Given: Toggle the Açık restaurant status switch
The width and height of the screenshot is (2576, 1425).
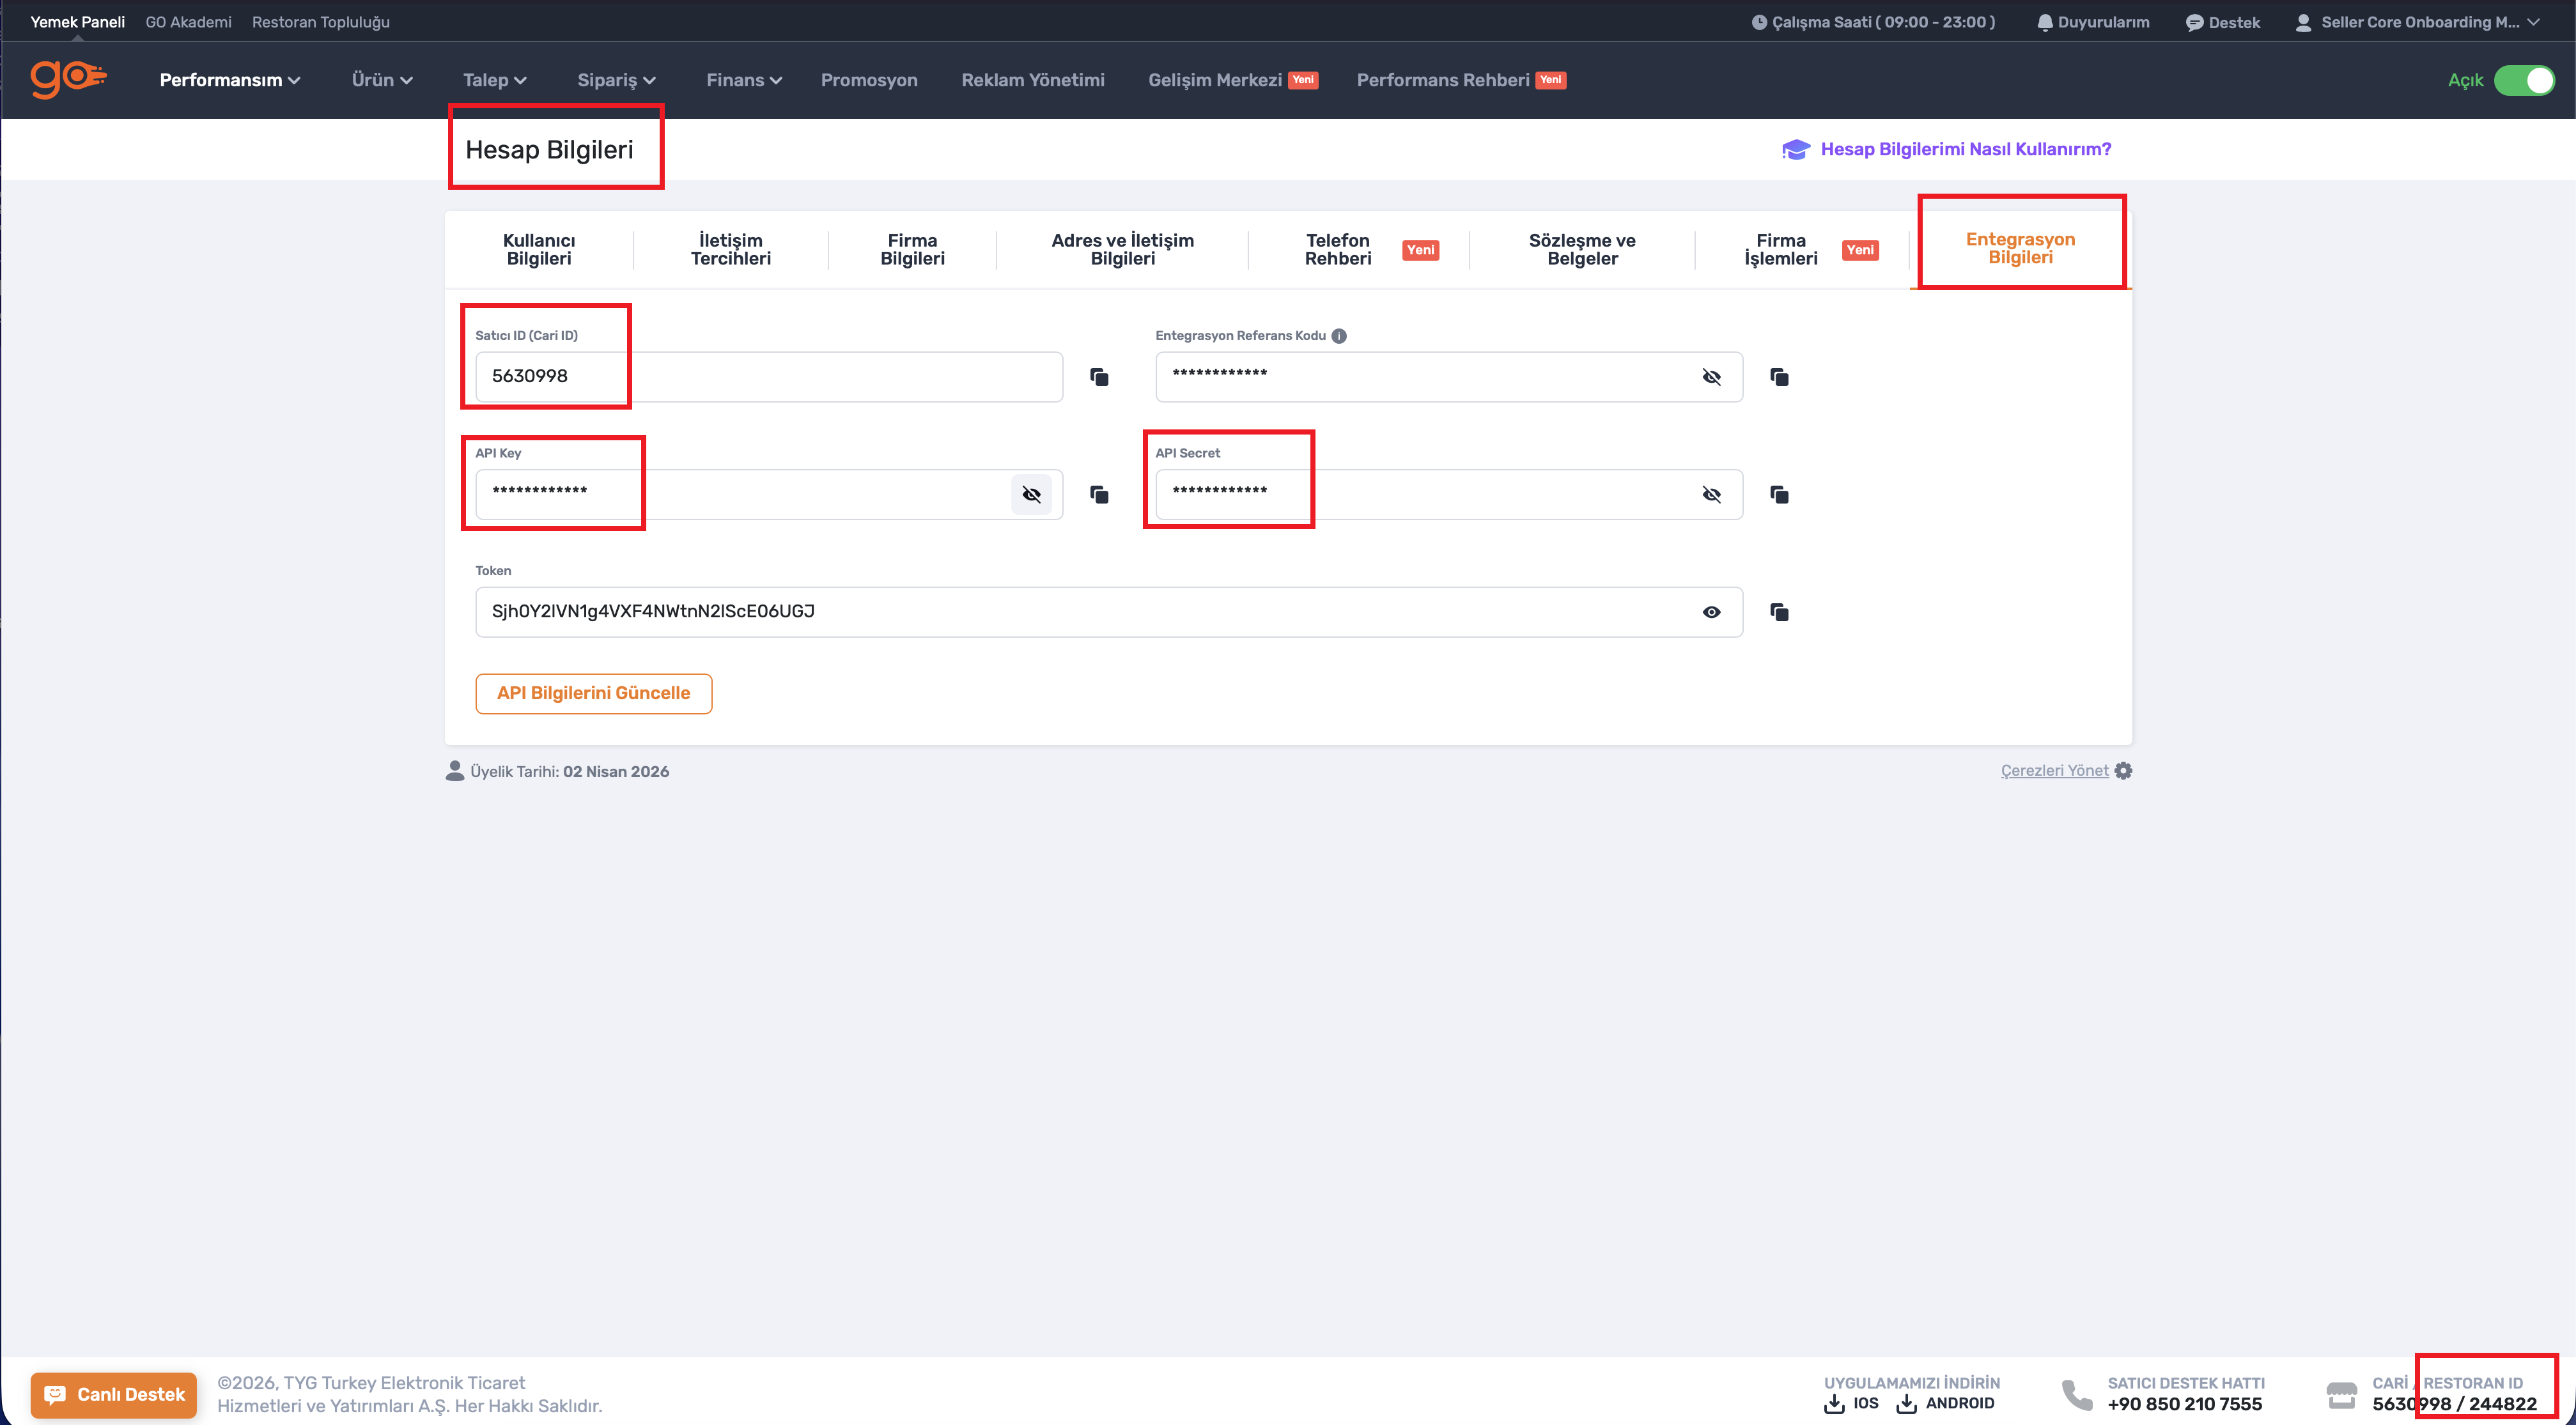Looking at the screenshot, I should (x=2523, y=80).
